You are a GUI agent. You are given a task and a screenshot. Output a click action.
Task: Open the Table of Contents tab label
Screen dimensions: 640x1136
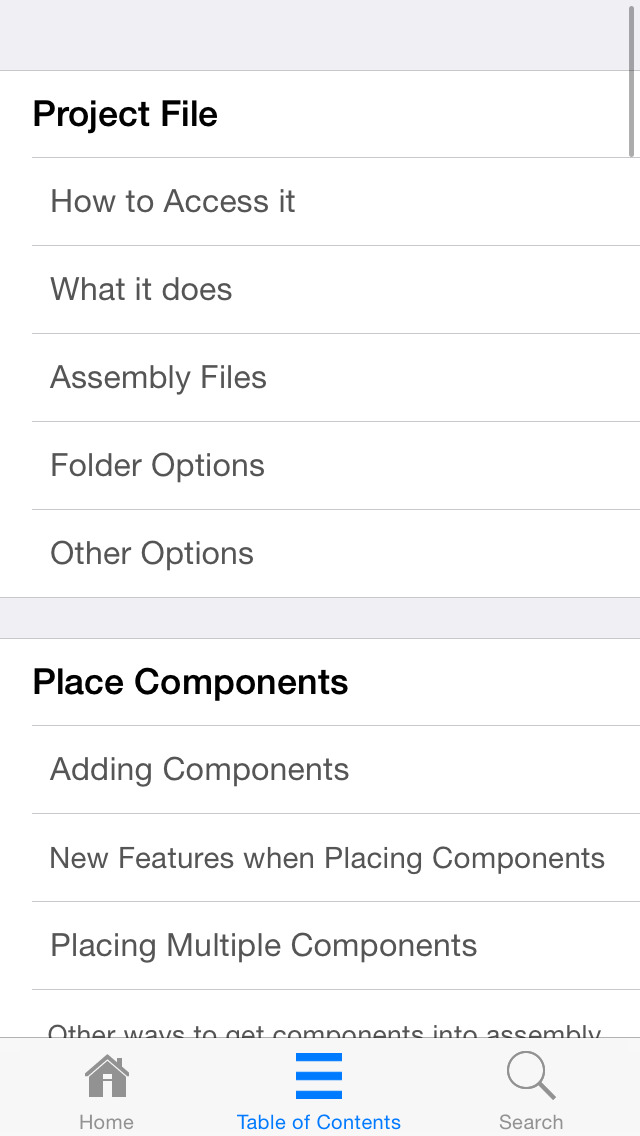click(319, 1122)
